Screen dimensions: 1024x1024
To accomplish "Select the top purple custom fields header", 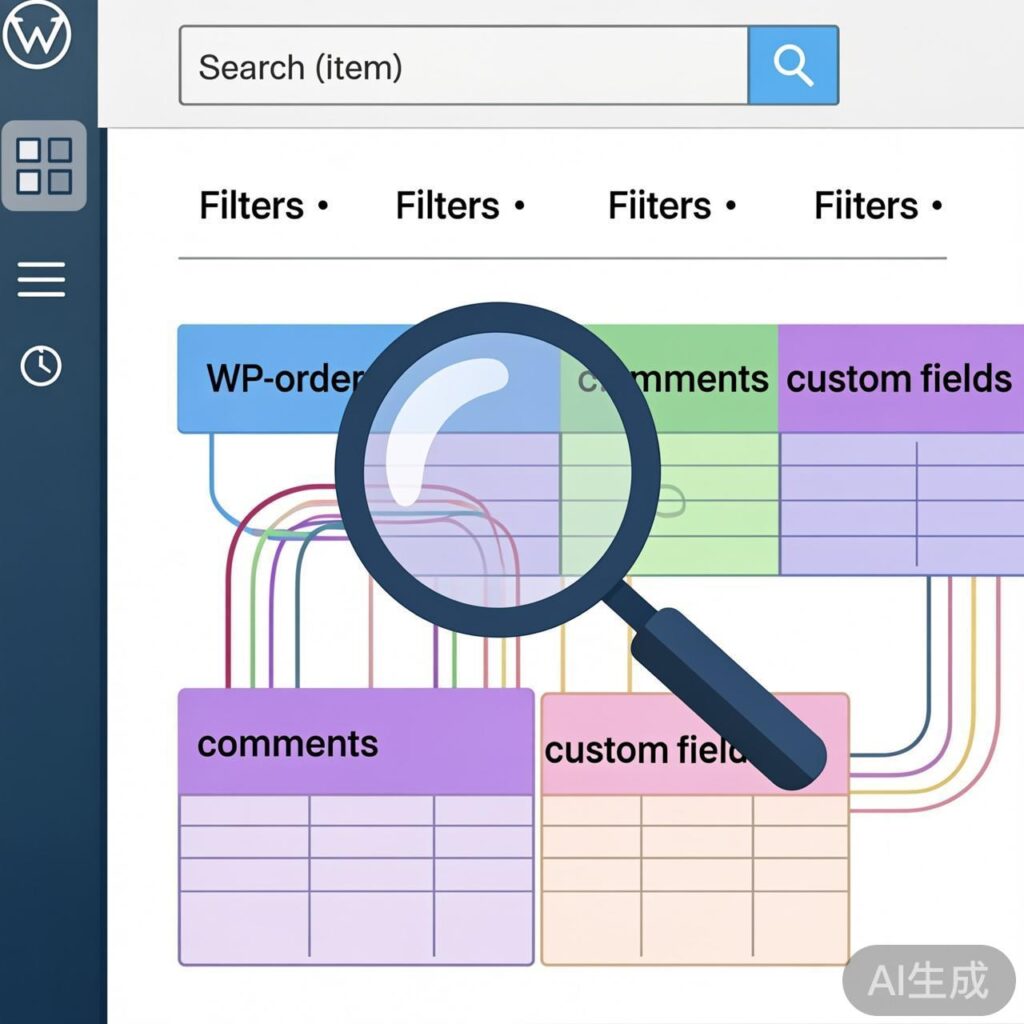I will coord(899,379).
